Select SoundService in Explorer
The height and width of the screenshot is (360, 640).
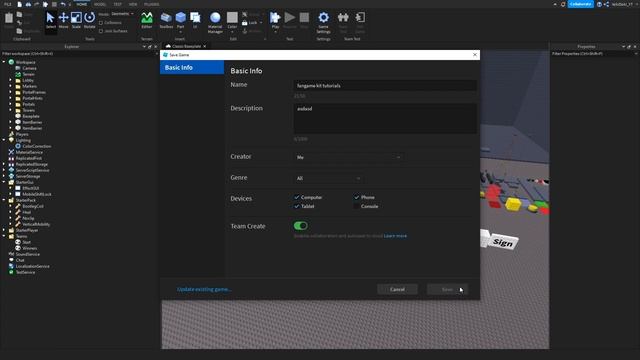click(x=24, y=254)
